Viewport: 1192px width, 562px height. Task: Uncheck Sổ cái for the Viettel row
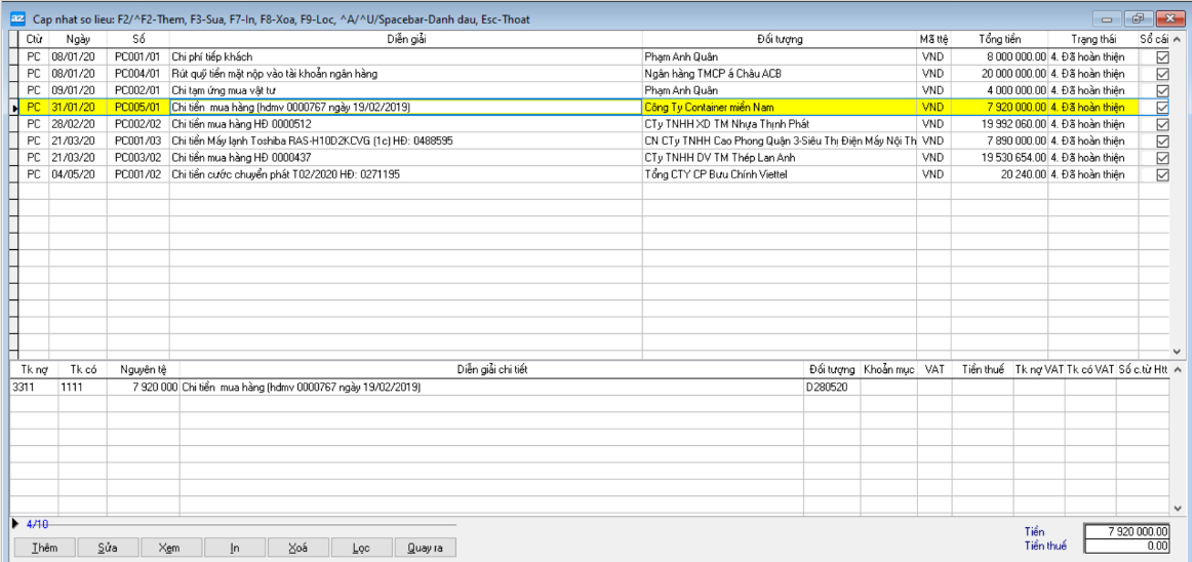tap(1162, 175)
